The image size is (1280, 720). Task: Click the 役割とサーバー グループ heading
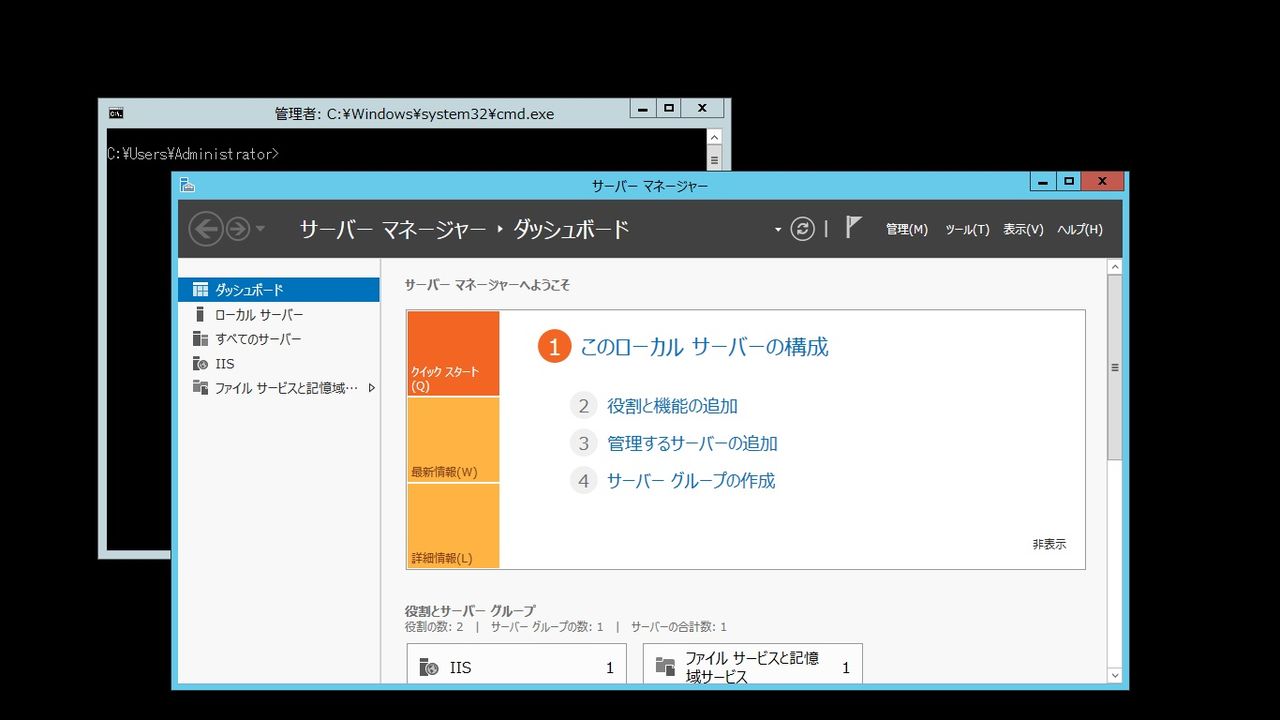tap(470, 611)
